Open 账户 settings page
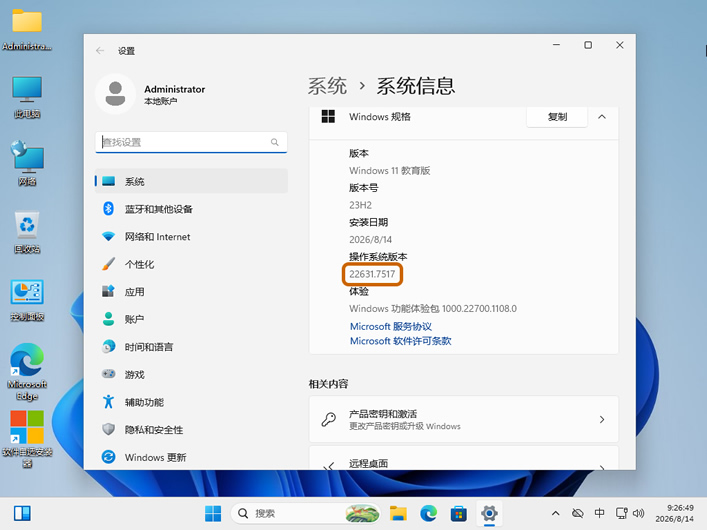 pyautogui.click(x=191, y=319)
